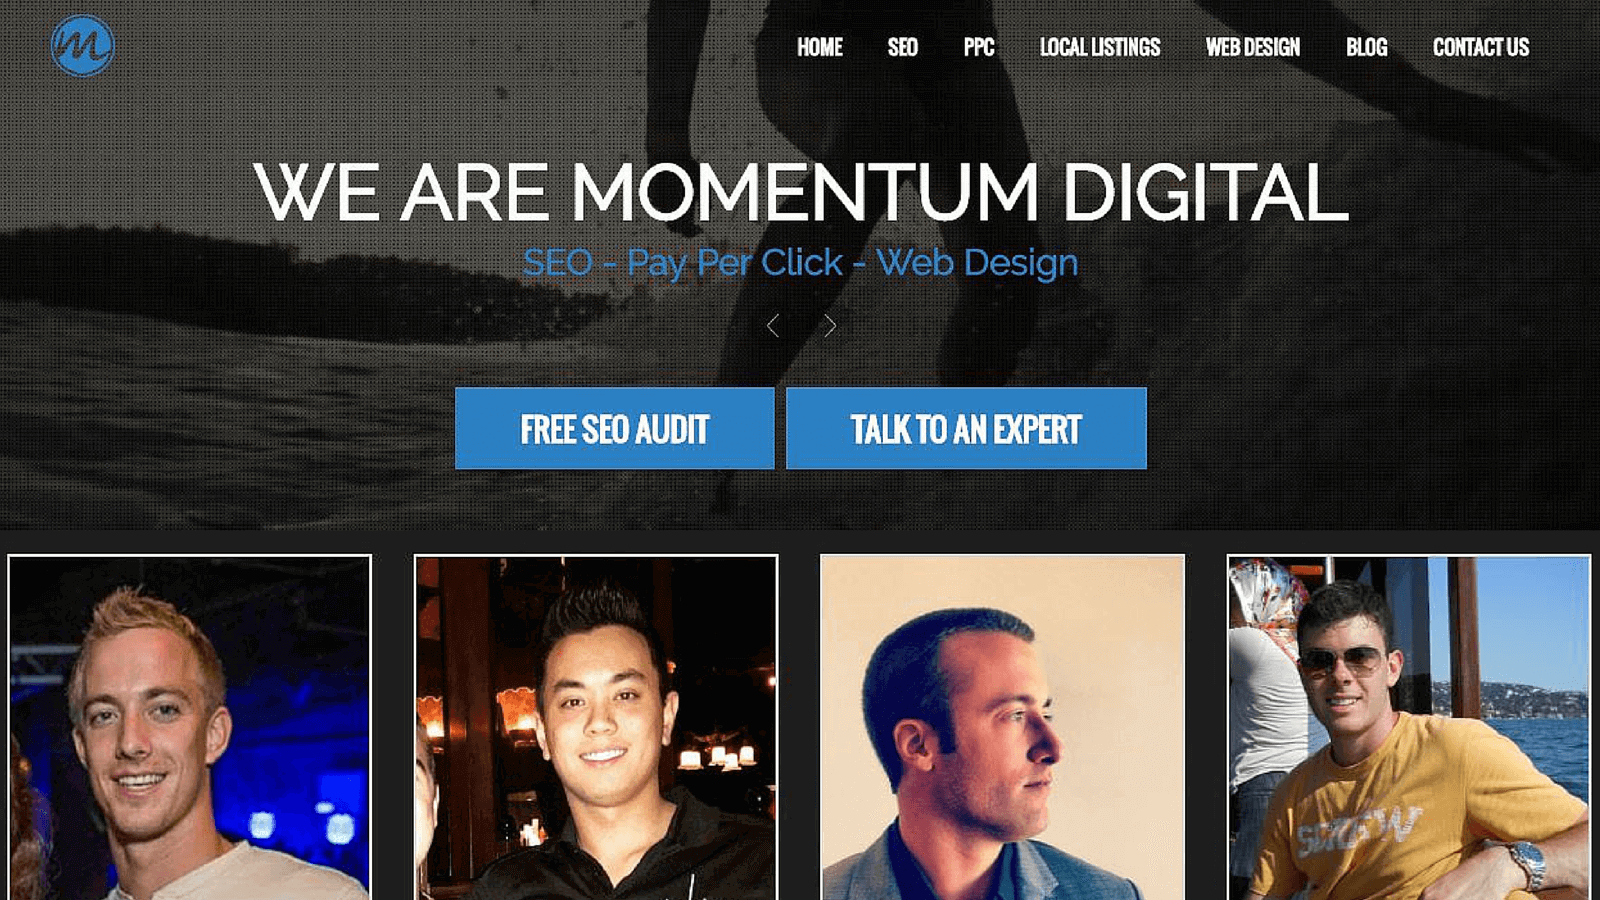
Task: Select PPC in the navigation bar
Action: tap(979, 47)
